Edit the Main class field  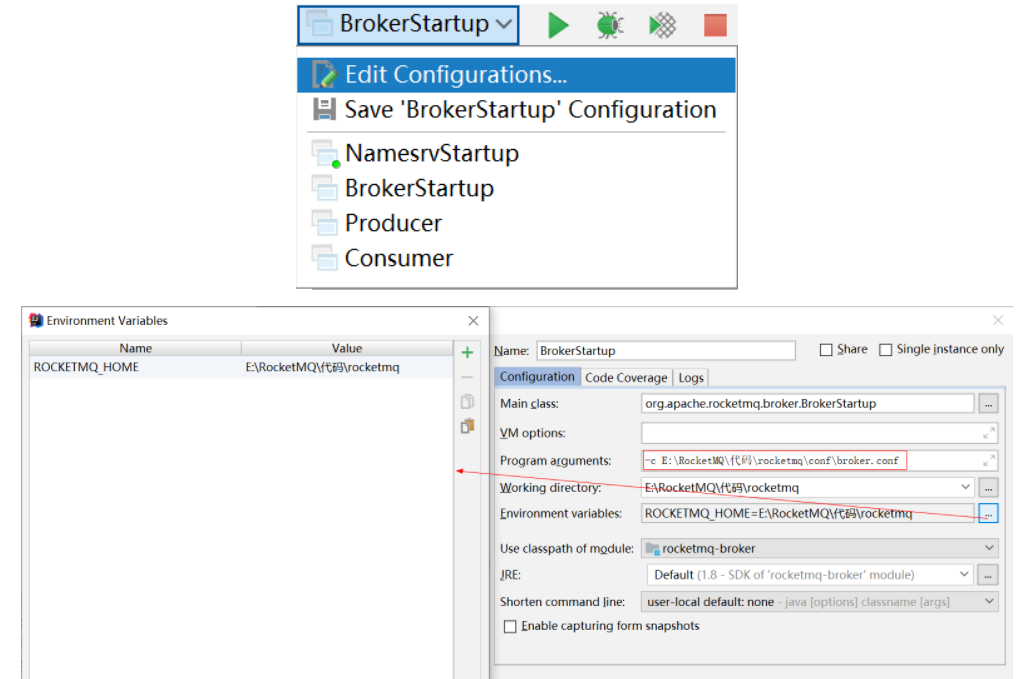click(x=807, y=403)
